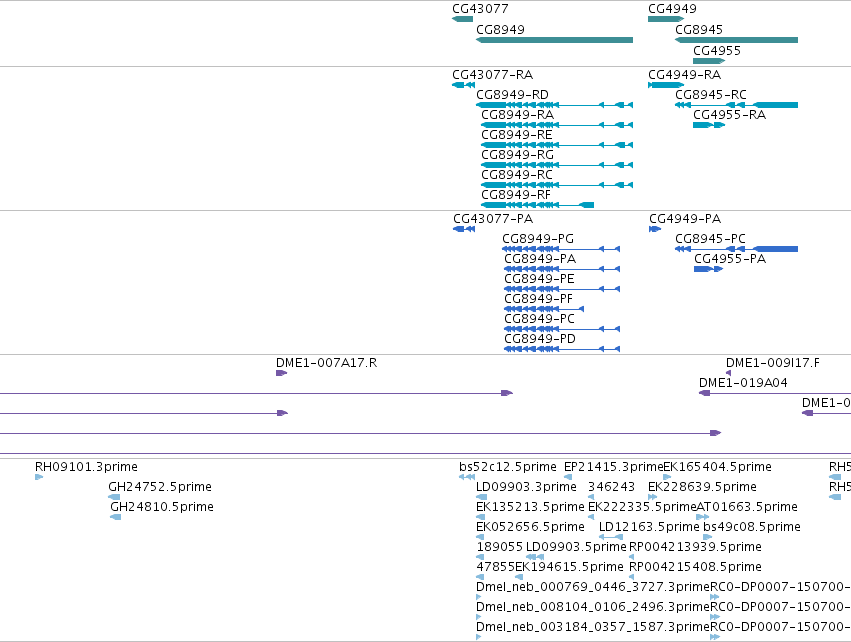Select EST EK165404.5prime
Image resolution: width=851 pixels, height=642 pixels.
tap(667, 478)
